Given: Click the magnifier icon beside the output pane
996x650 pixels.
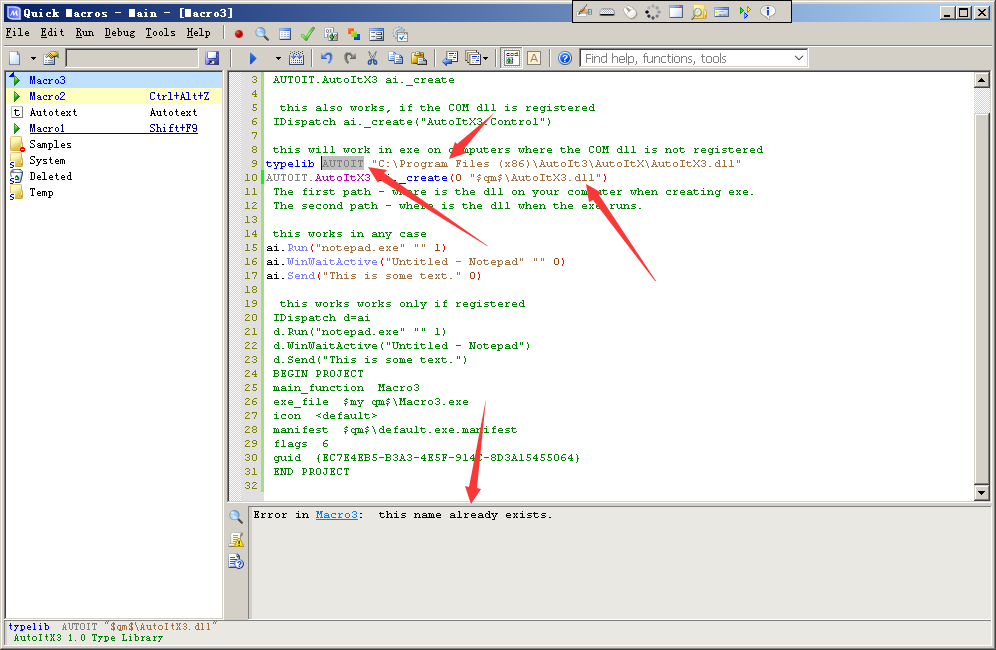Looking at the screenshot, I should coord(236,517).
